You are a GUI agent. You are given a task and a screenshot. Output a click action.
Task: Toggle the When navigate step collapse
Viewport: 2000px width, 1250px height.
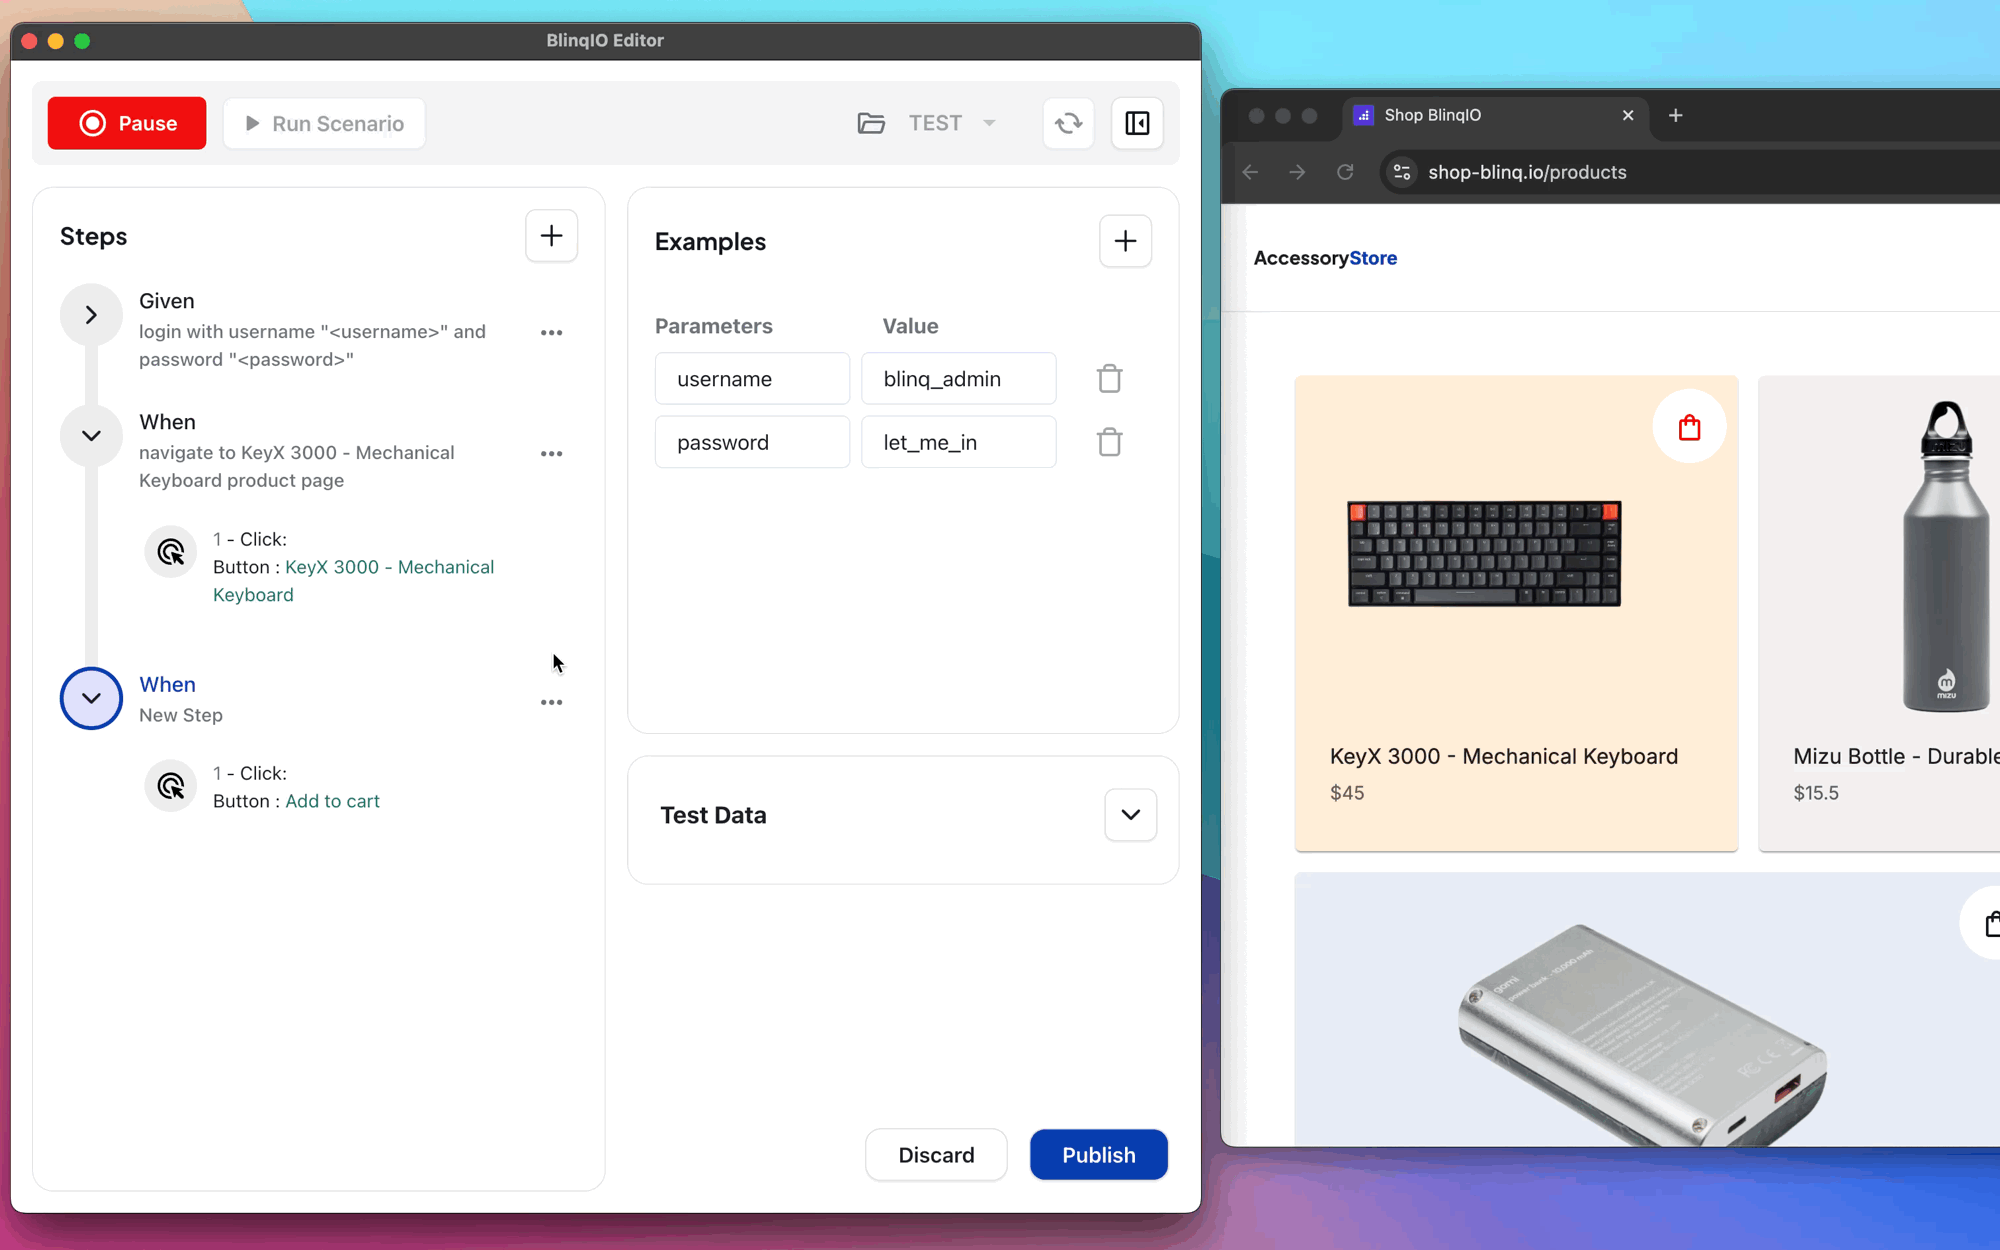89,435
